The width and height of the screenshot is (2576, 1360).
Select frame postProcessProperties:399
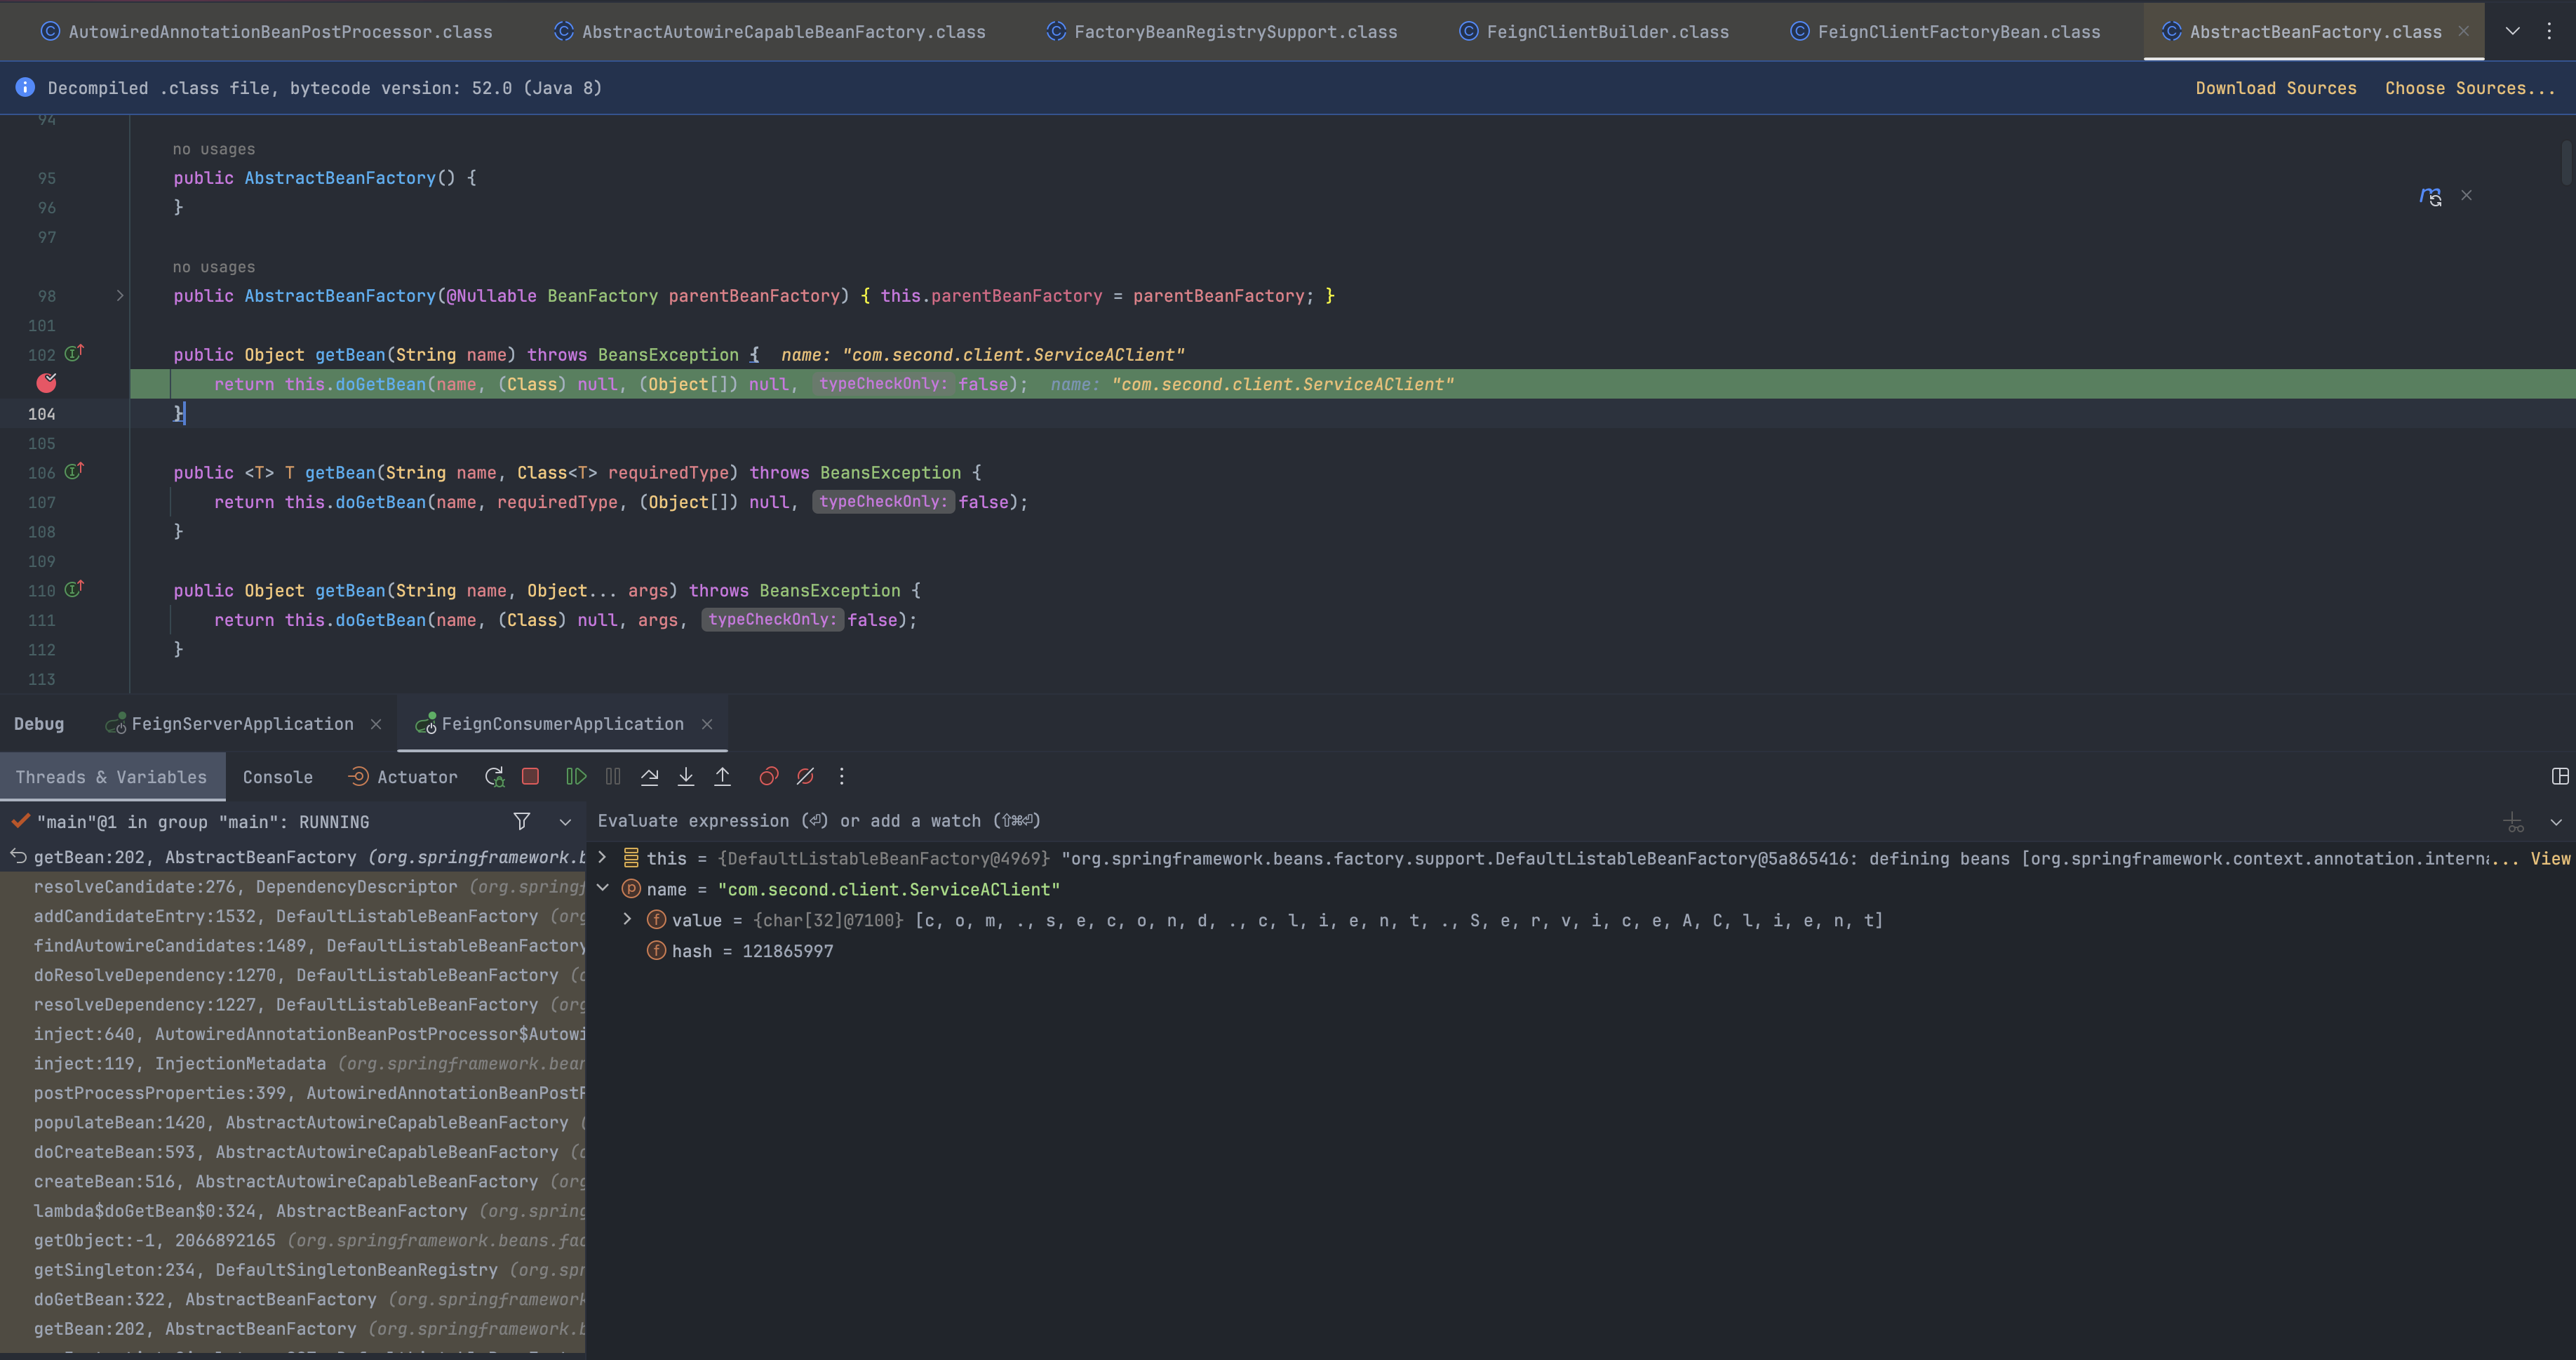point(293,1093)
